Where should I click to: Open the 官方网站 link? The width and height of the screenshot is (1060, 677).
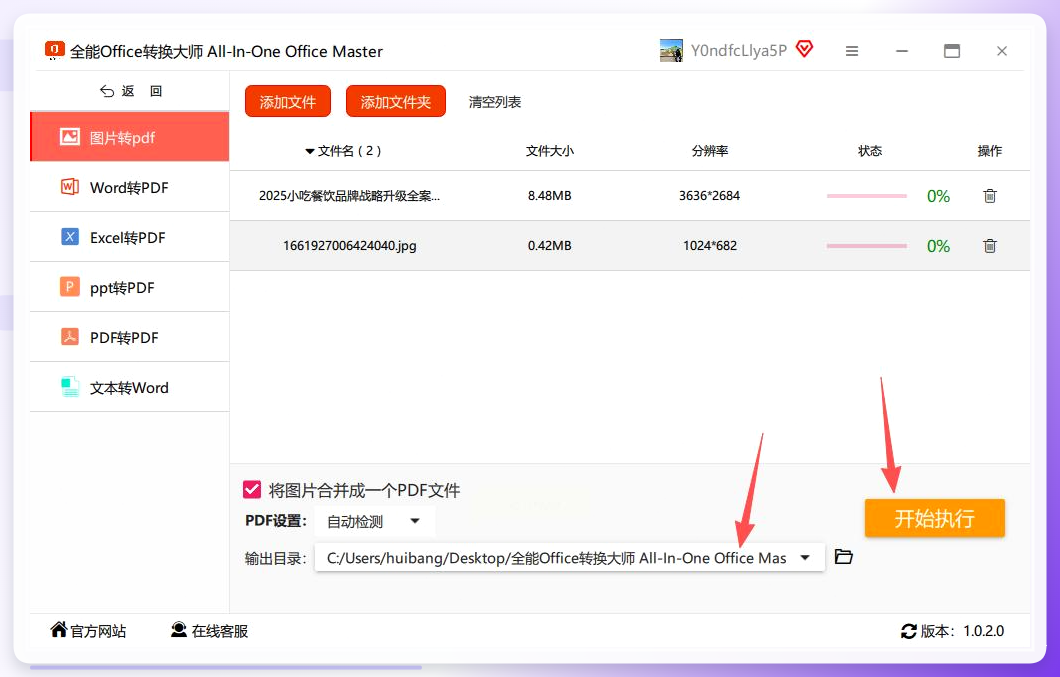(x=89, y=630)
